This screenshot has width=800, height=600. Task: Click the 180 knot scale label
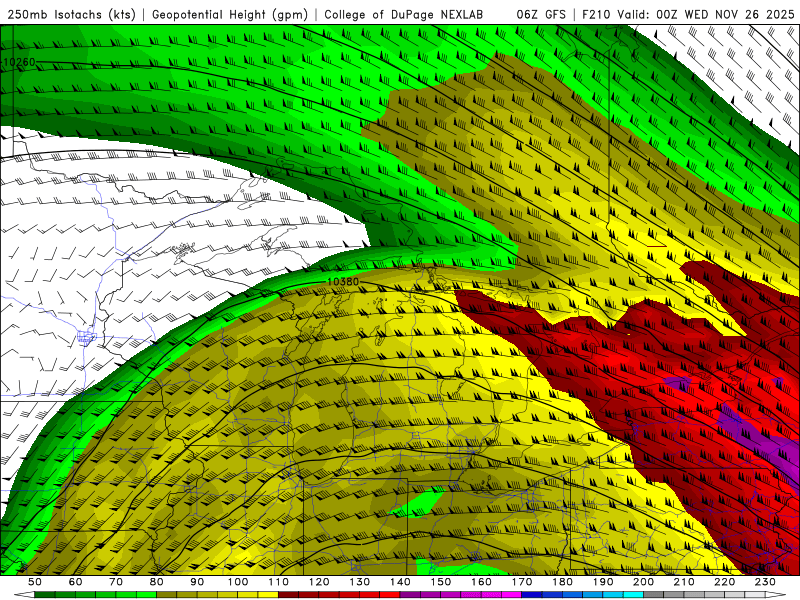(x=563, y=582)
